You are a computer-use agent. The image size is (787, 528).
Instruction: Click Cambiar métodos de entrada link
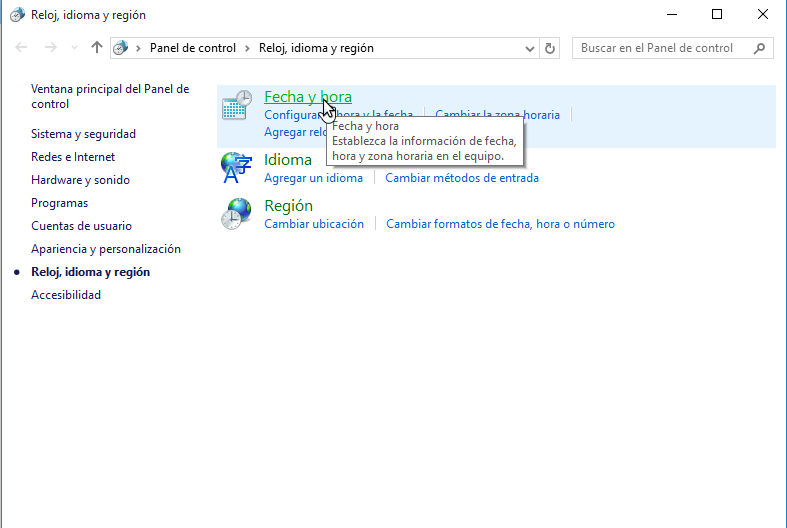point(462,178)
